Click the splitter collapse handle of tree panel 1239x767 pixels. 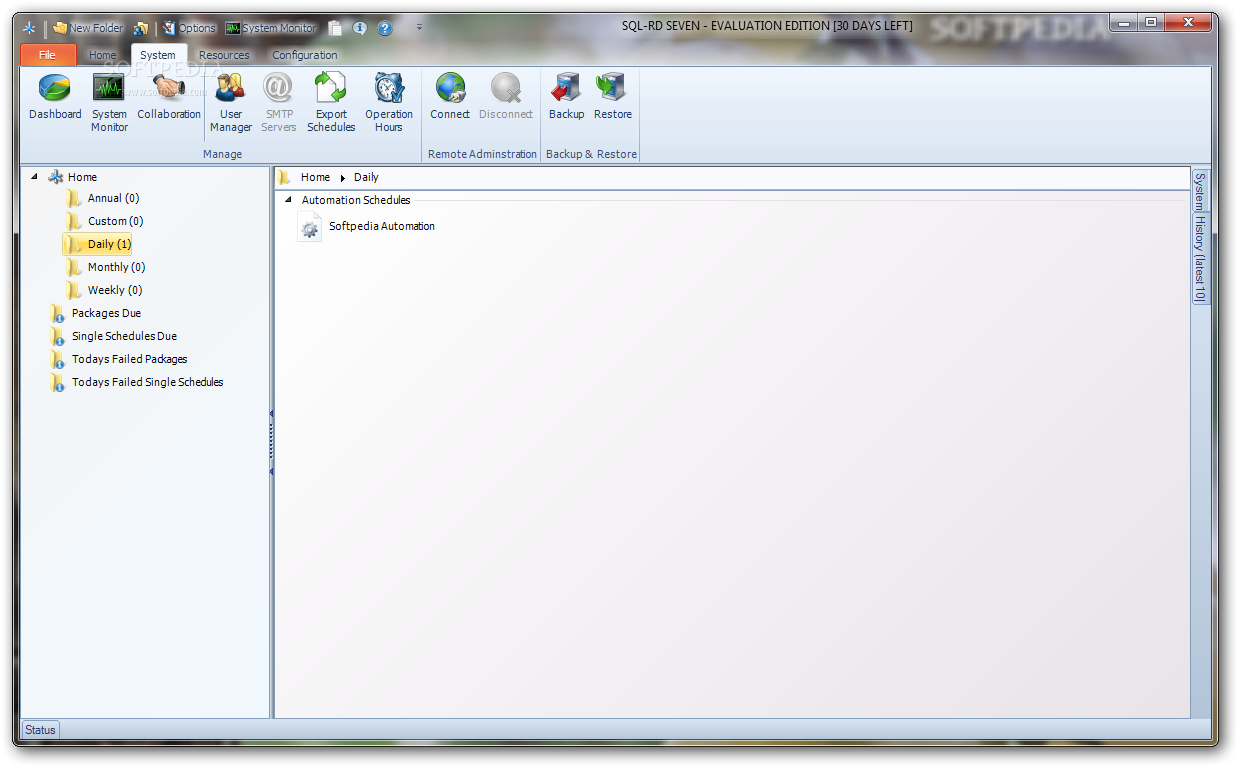271,442
